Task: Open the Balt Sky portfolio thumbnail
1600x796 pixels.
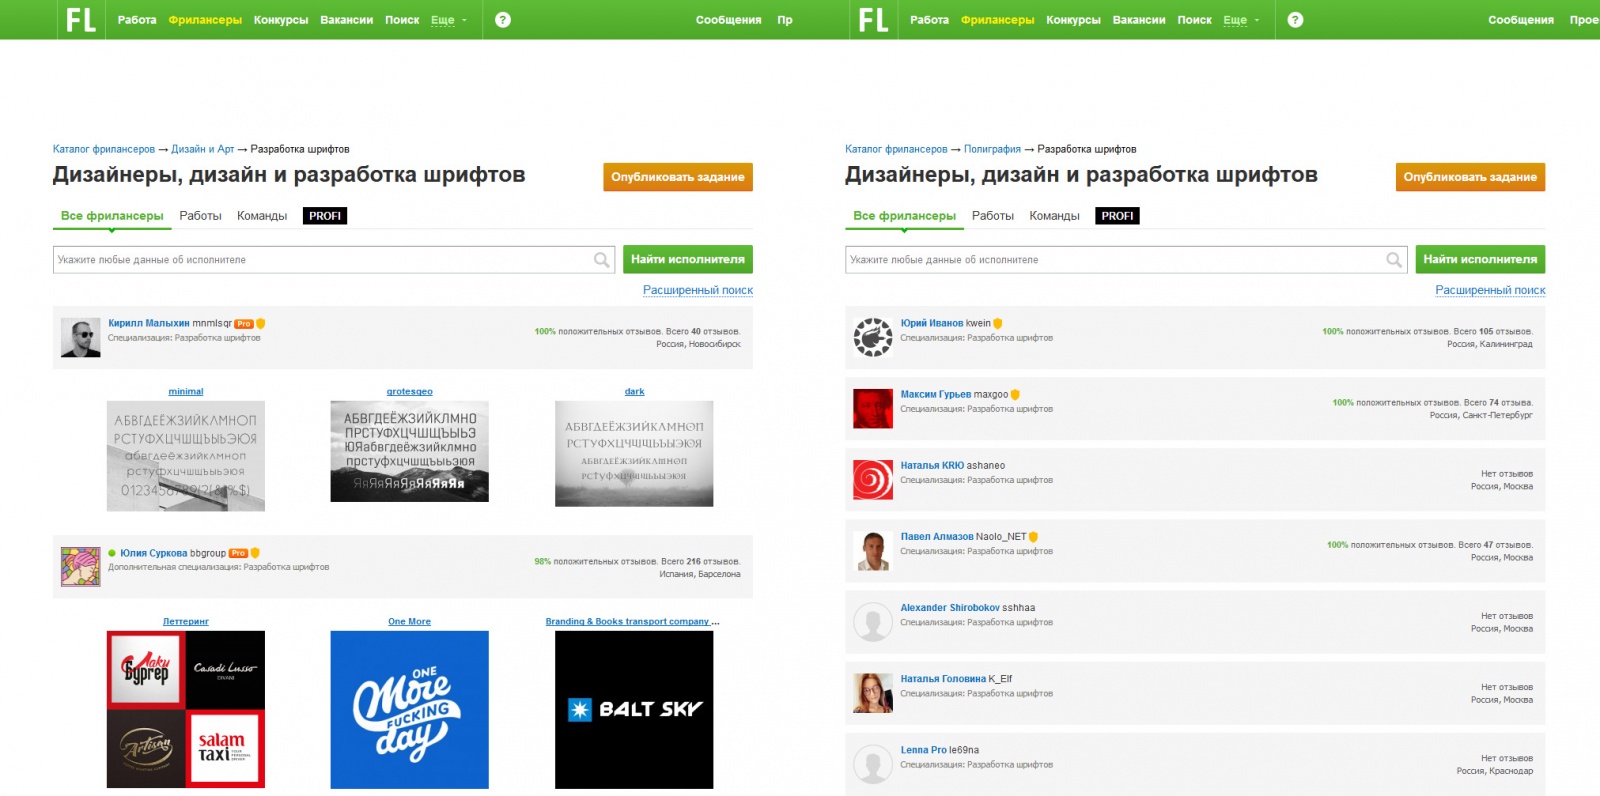Action: [x=634, y=710]
